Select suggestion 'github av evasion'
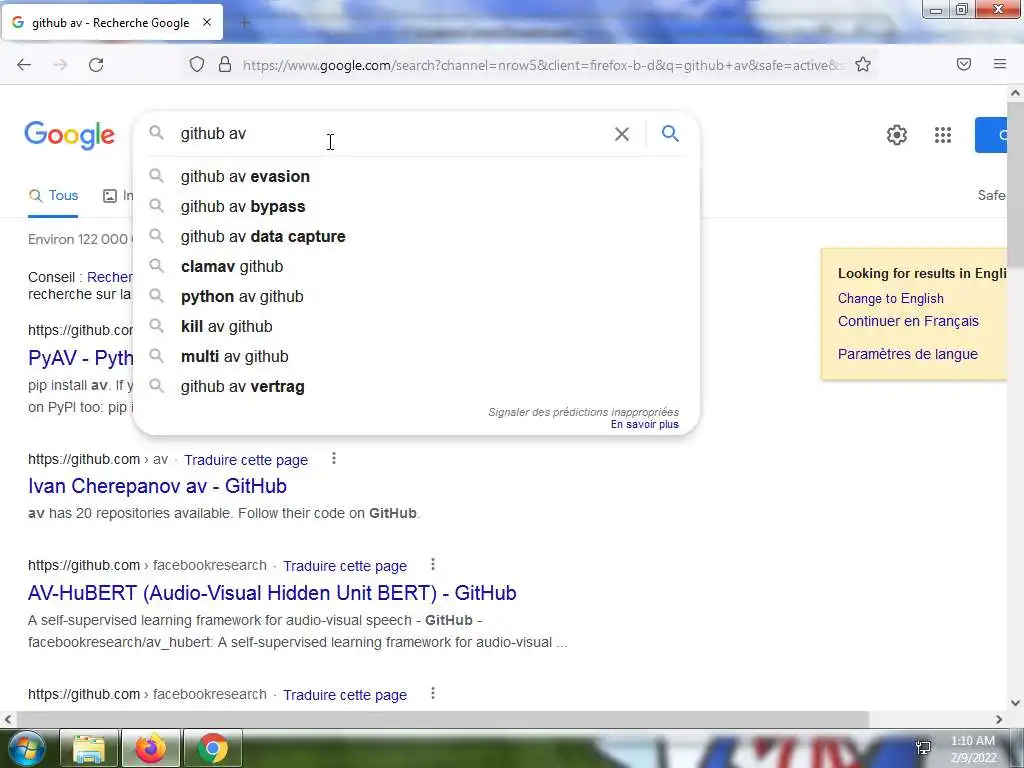1024x768 pixels. click(x=417, y=176)
